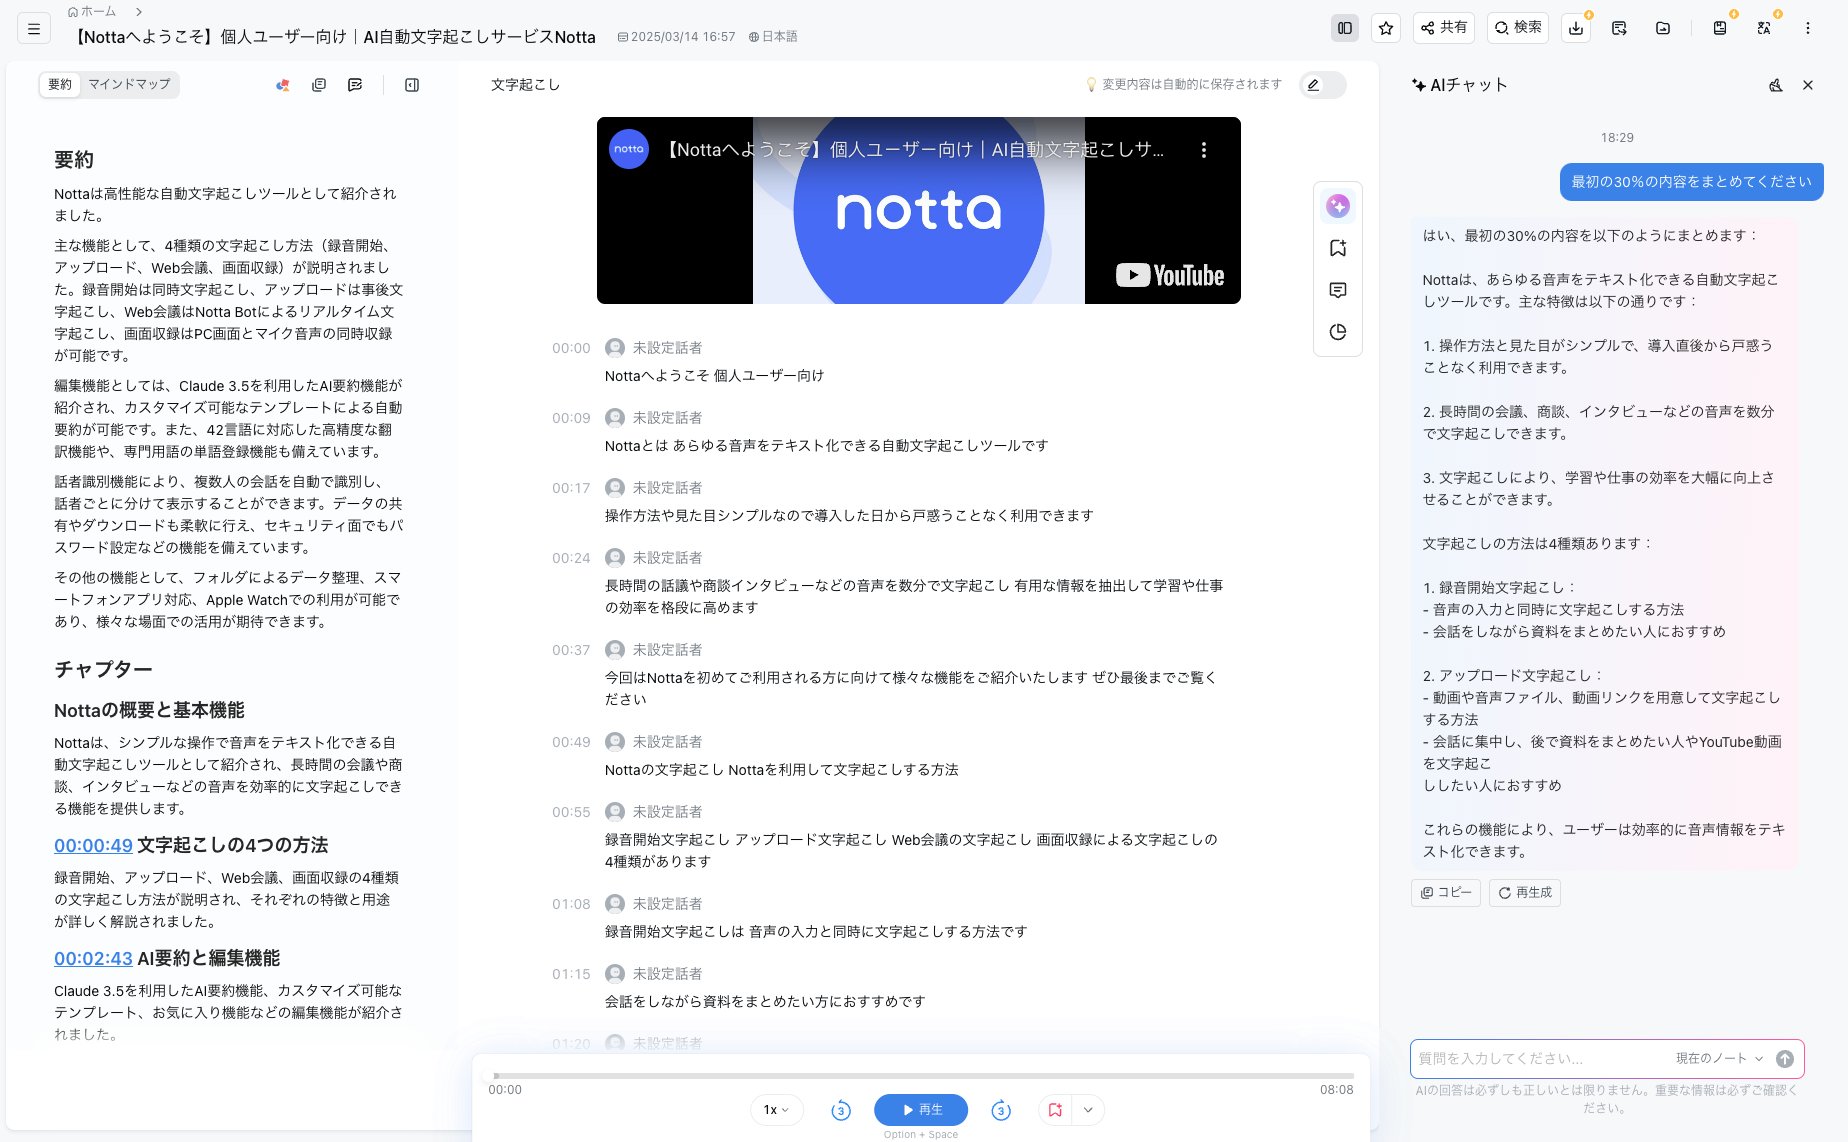Copy the summary with the copy icon
Image resolution: width=1848 pixels, height=1142 pixels.
[x=319, y=85]
